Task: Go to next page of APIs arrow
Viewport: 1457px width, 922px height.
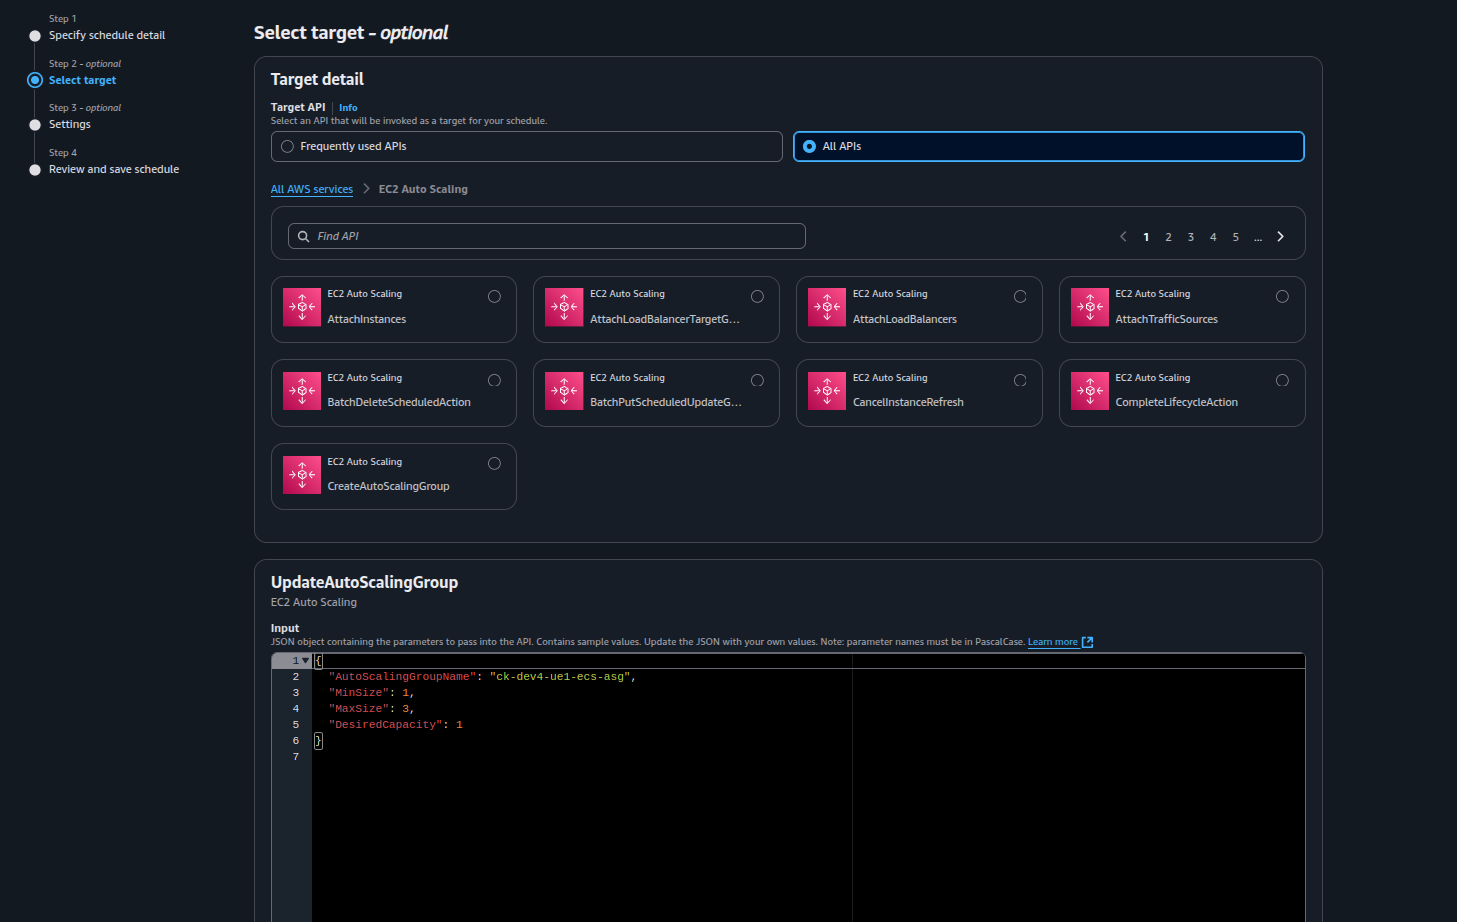Action: 1280,237
